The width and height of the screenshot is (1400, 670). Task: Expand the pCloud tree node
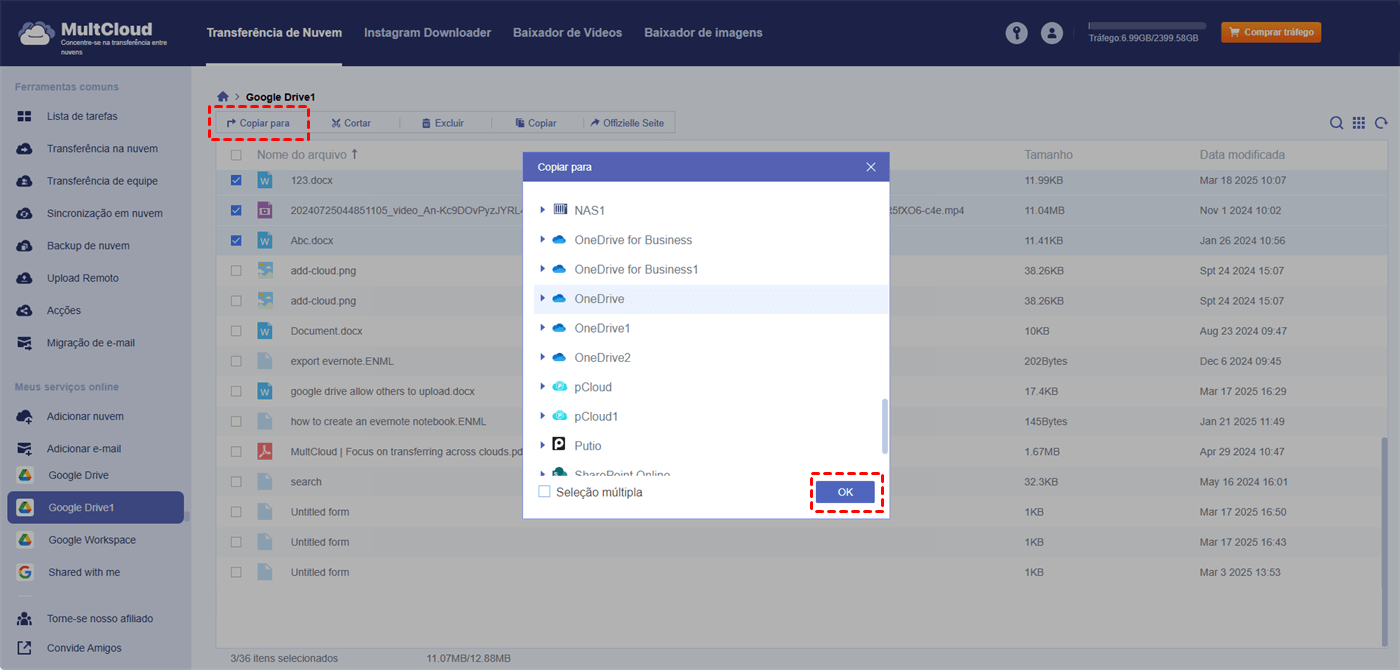[543, 387]
